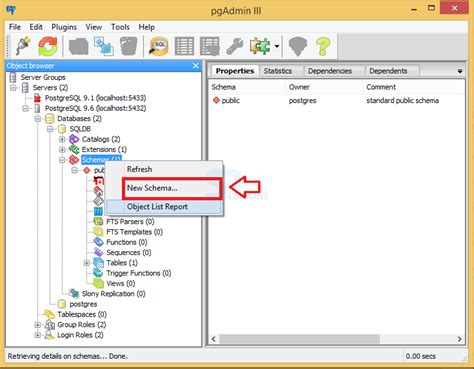
Task: Choose Refresh in the context menu
Action: (x=164, y=169)
